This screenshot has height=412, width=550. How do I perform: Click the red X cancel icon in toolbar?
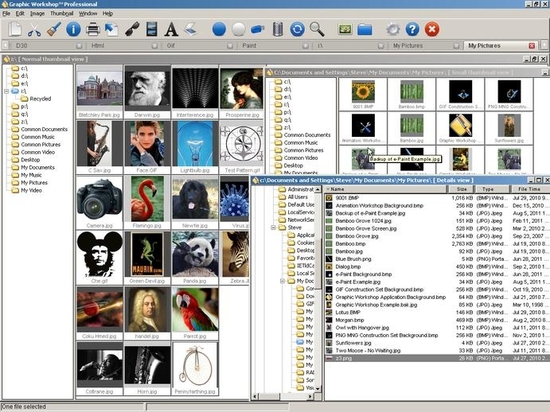(432, 29)
